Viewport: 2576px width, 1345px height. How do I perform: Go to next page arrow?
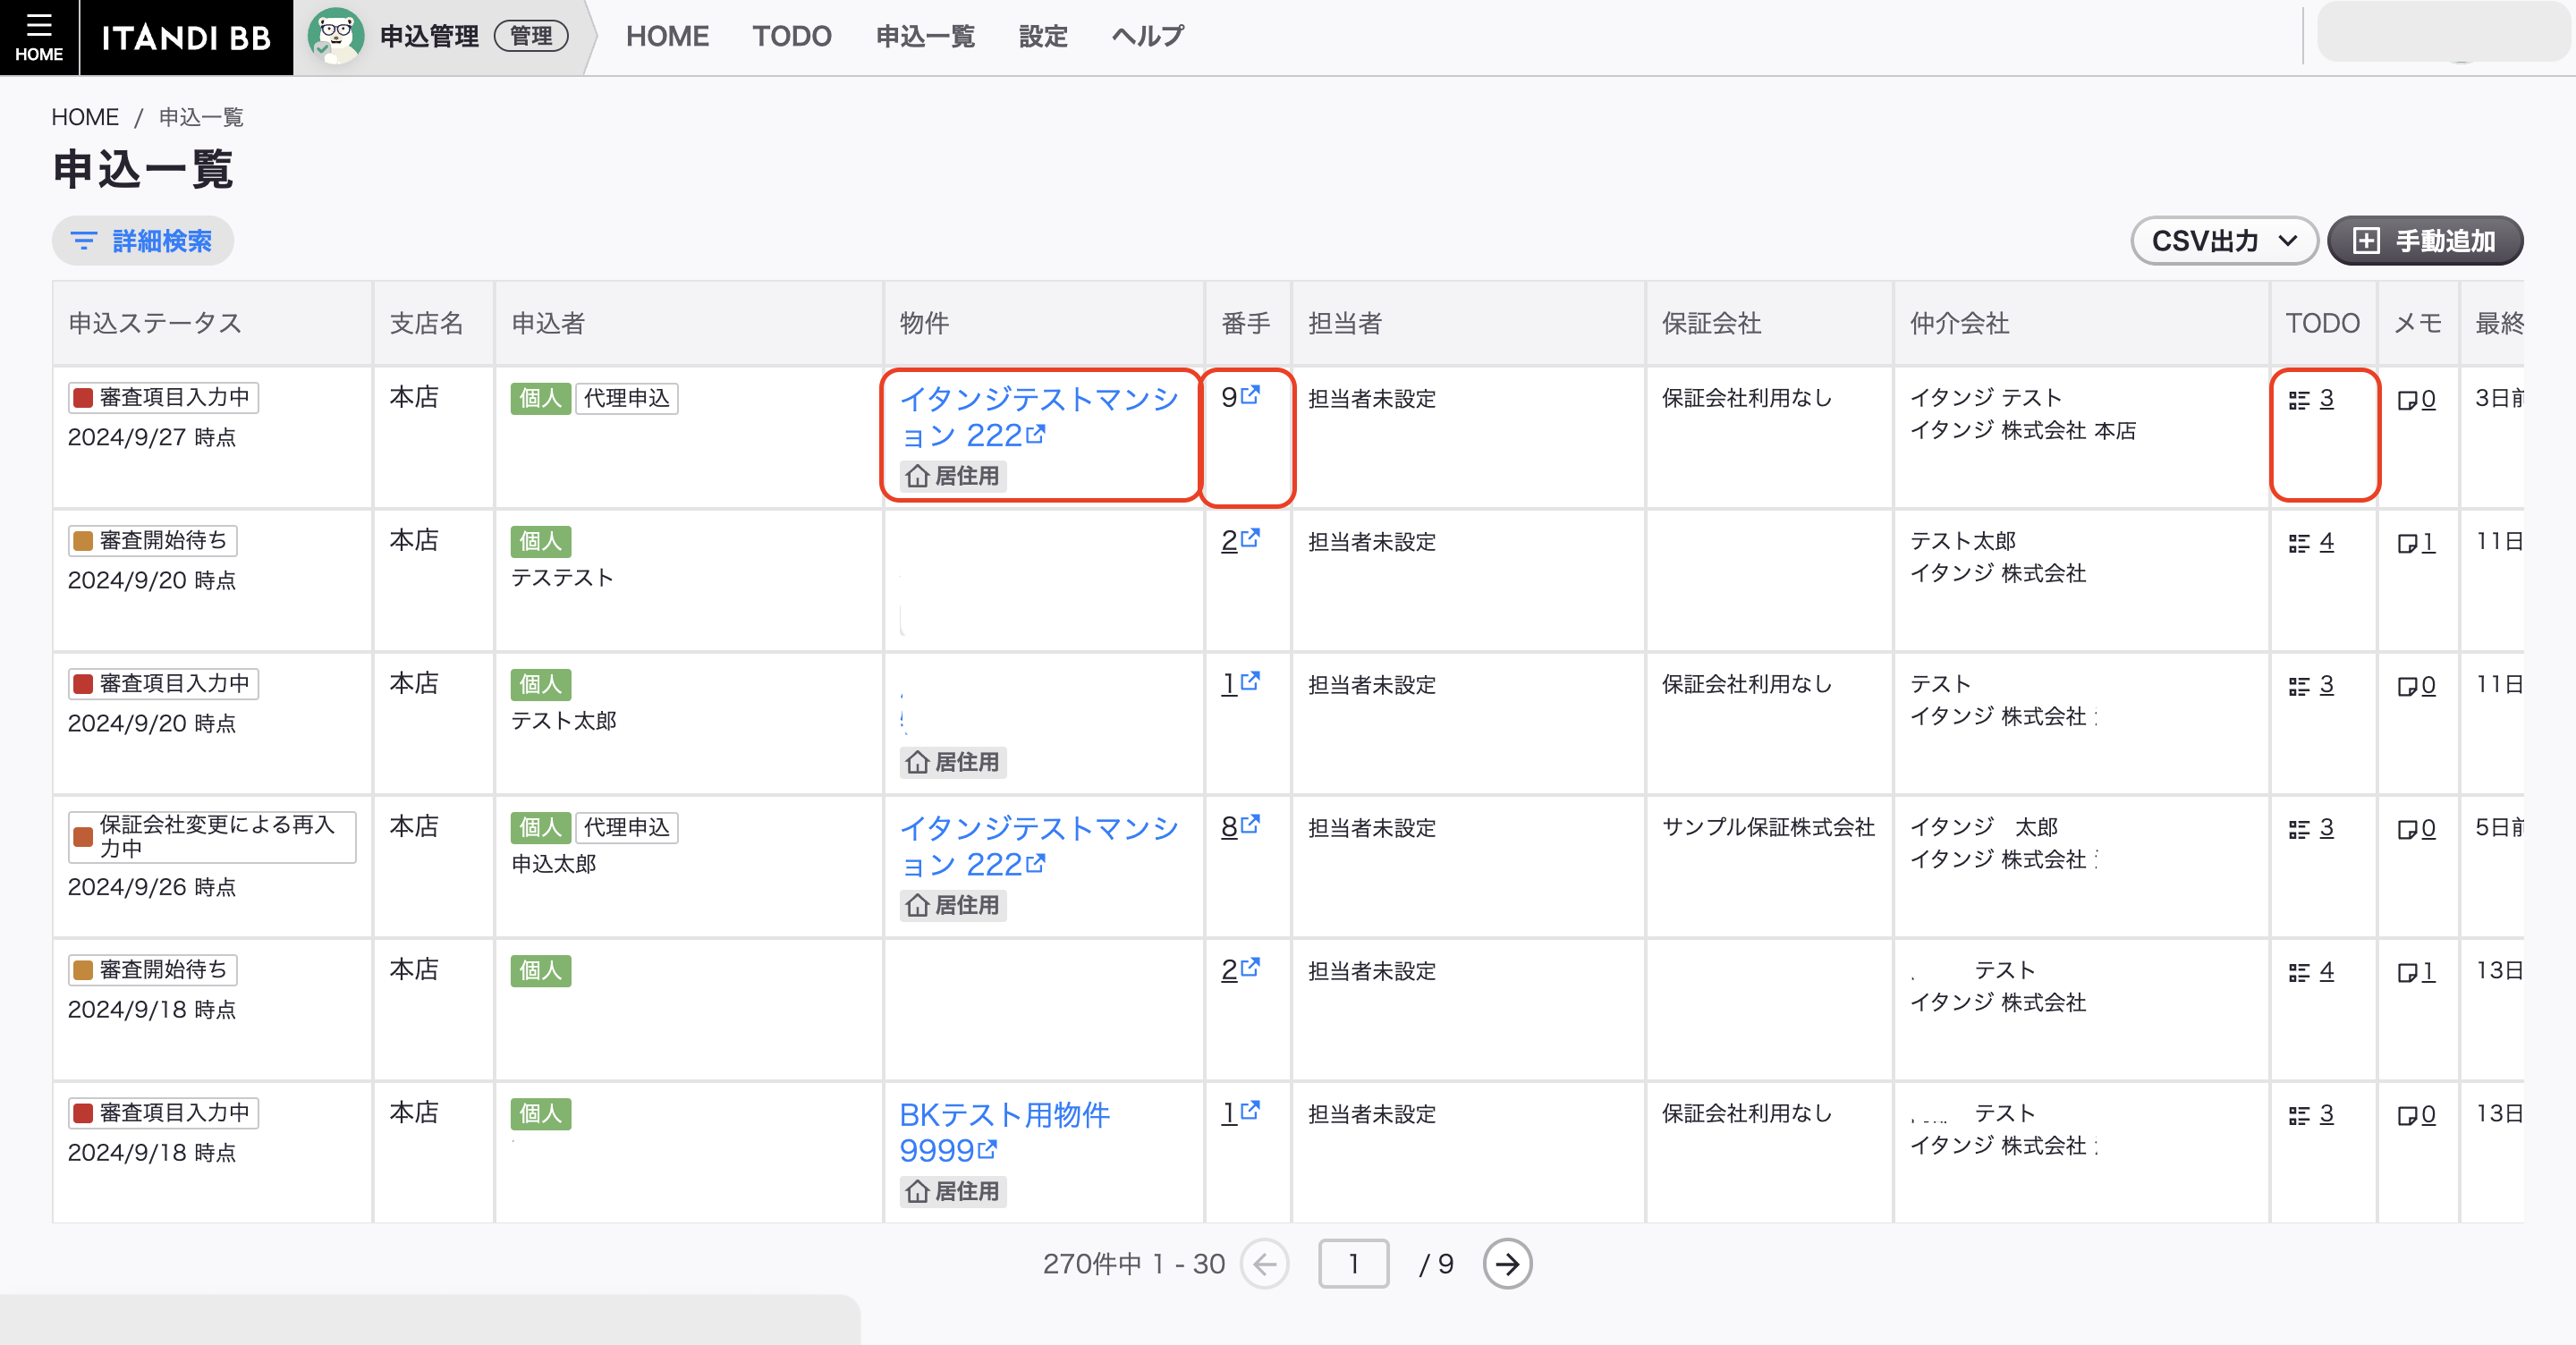coord(1507,1264)
